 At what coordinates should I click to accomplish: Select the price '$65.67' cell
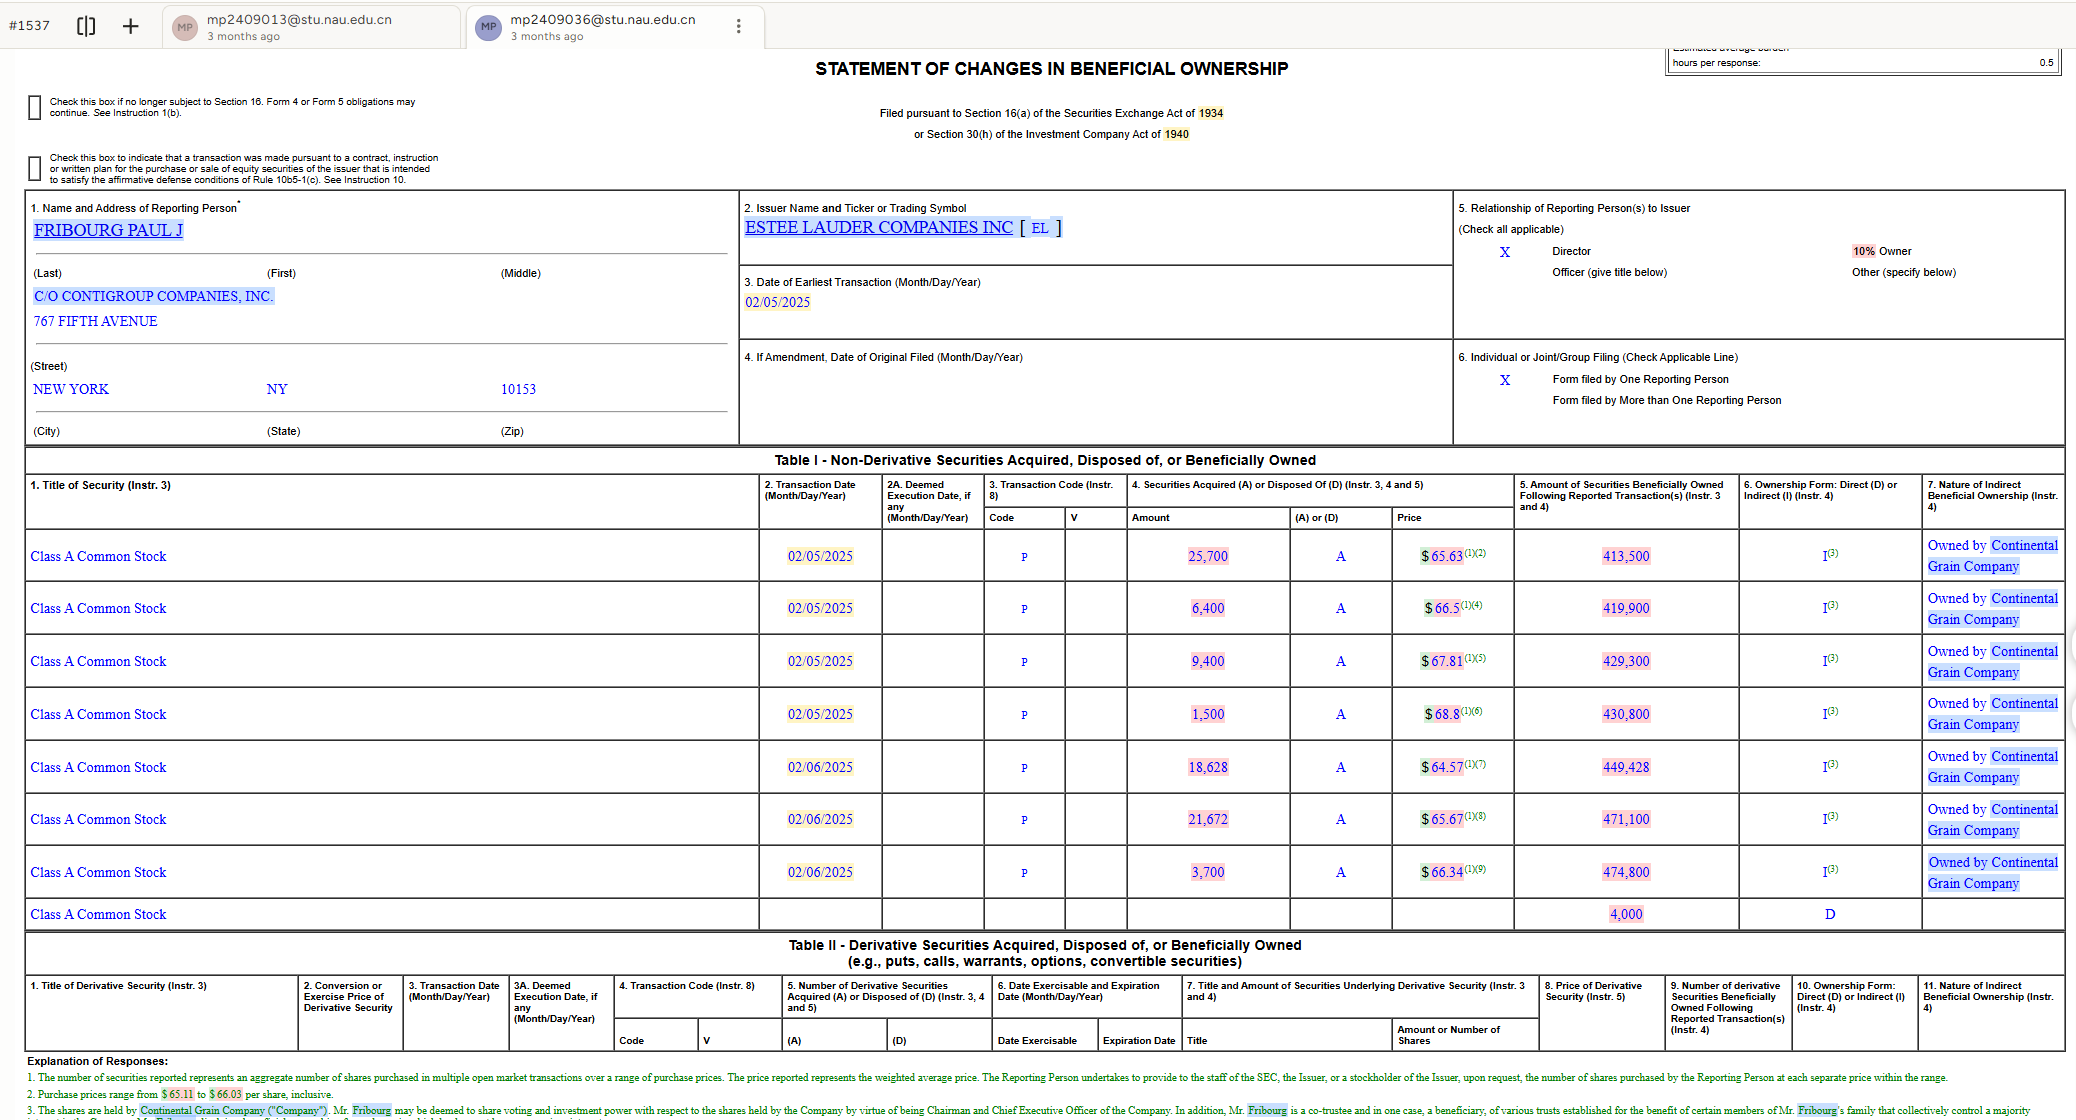(x=1442, y=819)
